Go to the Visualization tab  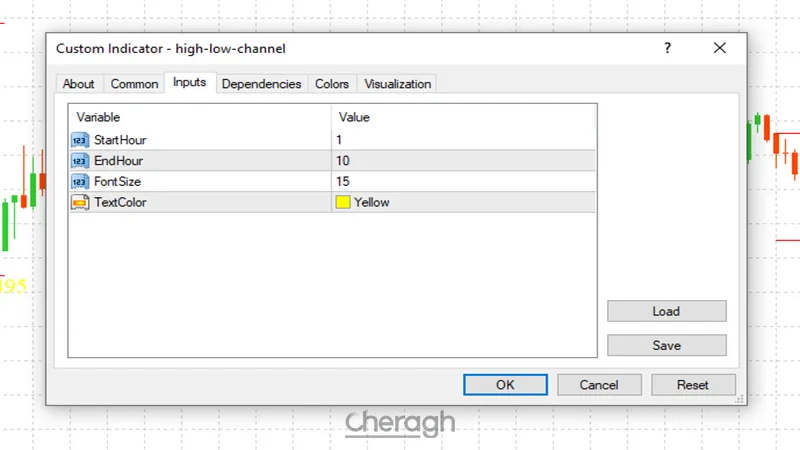(x=397, y=84)
